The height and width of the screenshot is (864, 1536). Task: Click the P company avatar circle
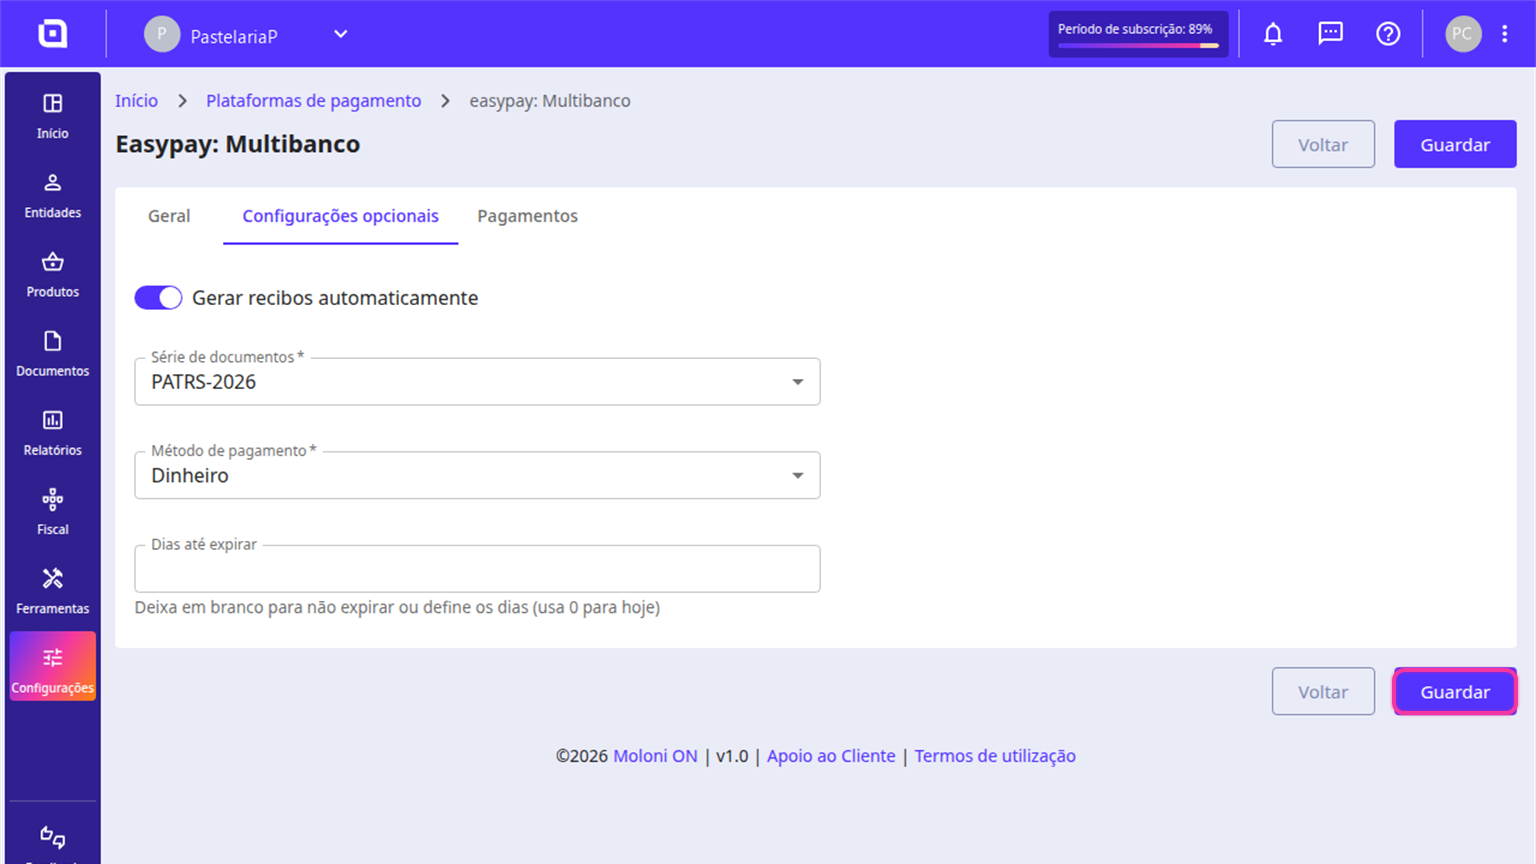tap(161, 34)
